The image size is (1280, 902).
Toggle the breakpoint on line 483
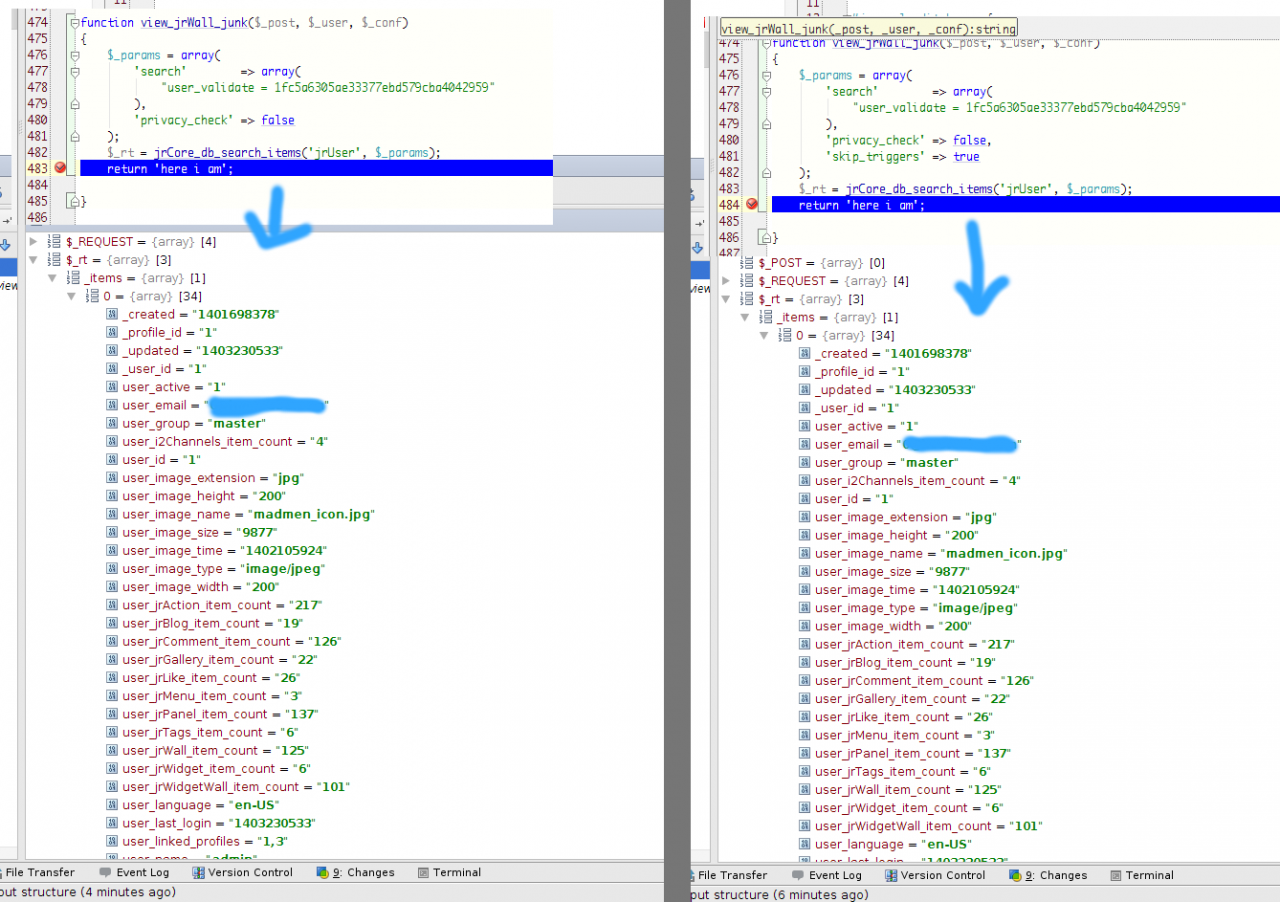point(60,168)
